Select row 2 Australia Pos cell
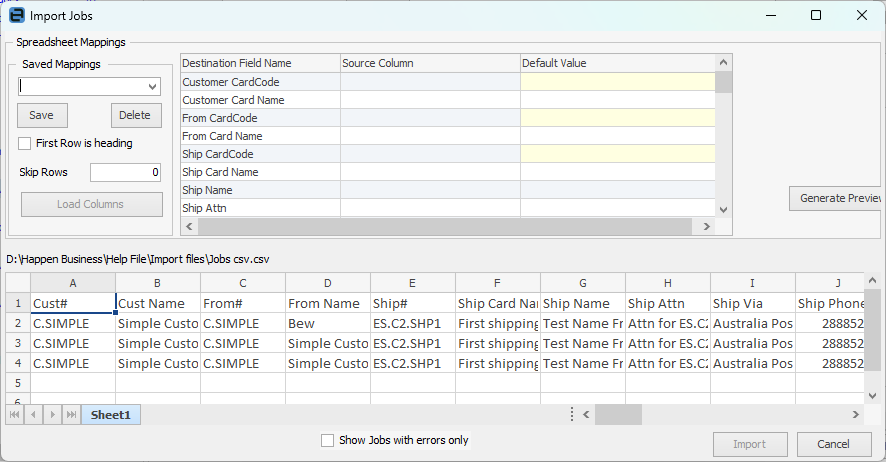886x462 pixels. click(x=753, y=324)
